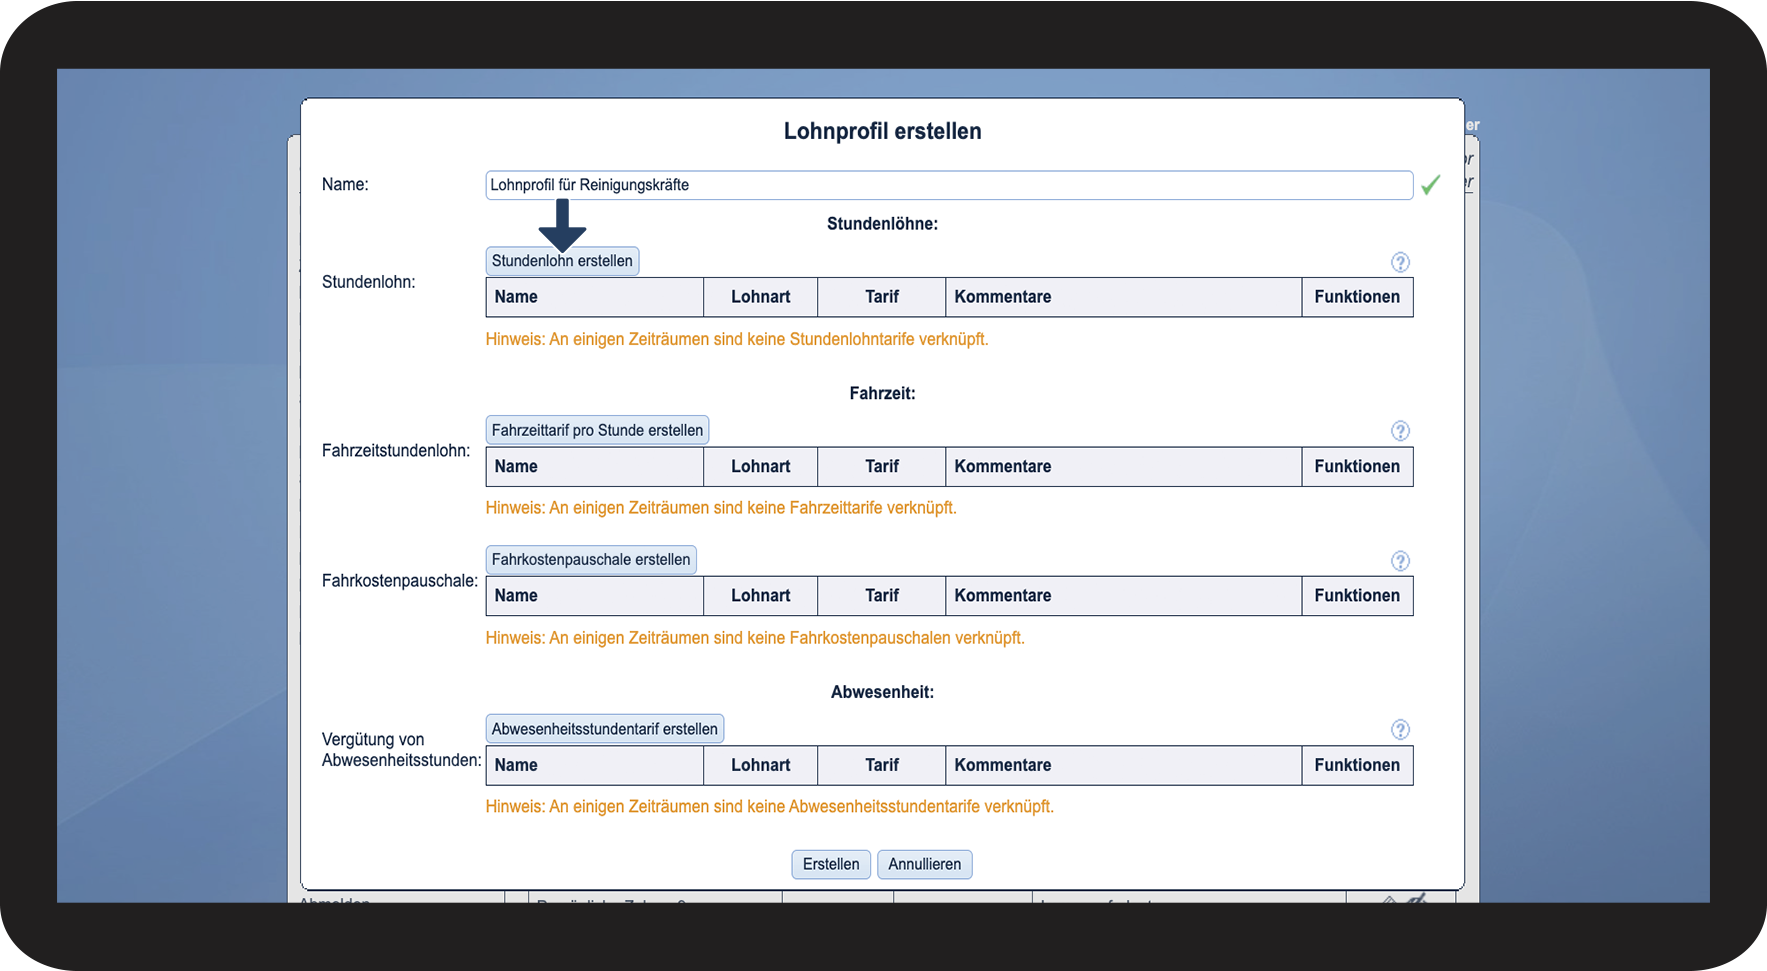This screenshot has height=971, width=1767.
Task: Select 'Tarif' header in Fahrkostenpauschale table
Action: click(x=882, y=596)
